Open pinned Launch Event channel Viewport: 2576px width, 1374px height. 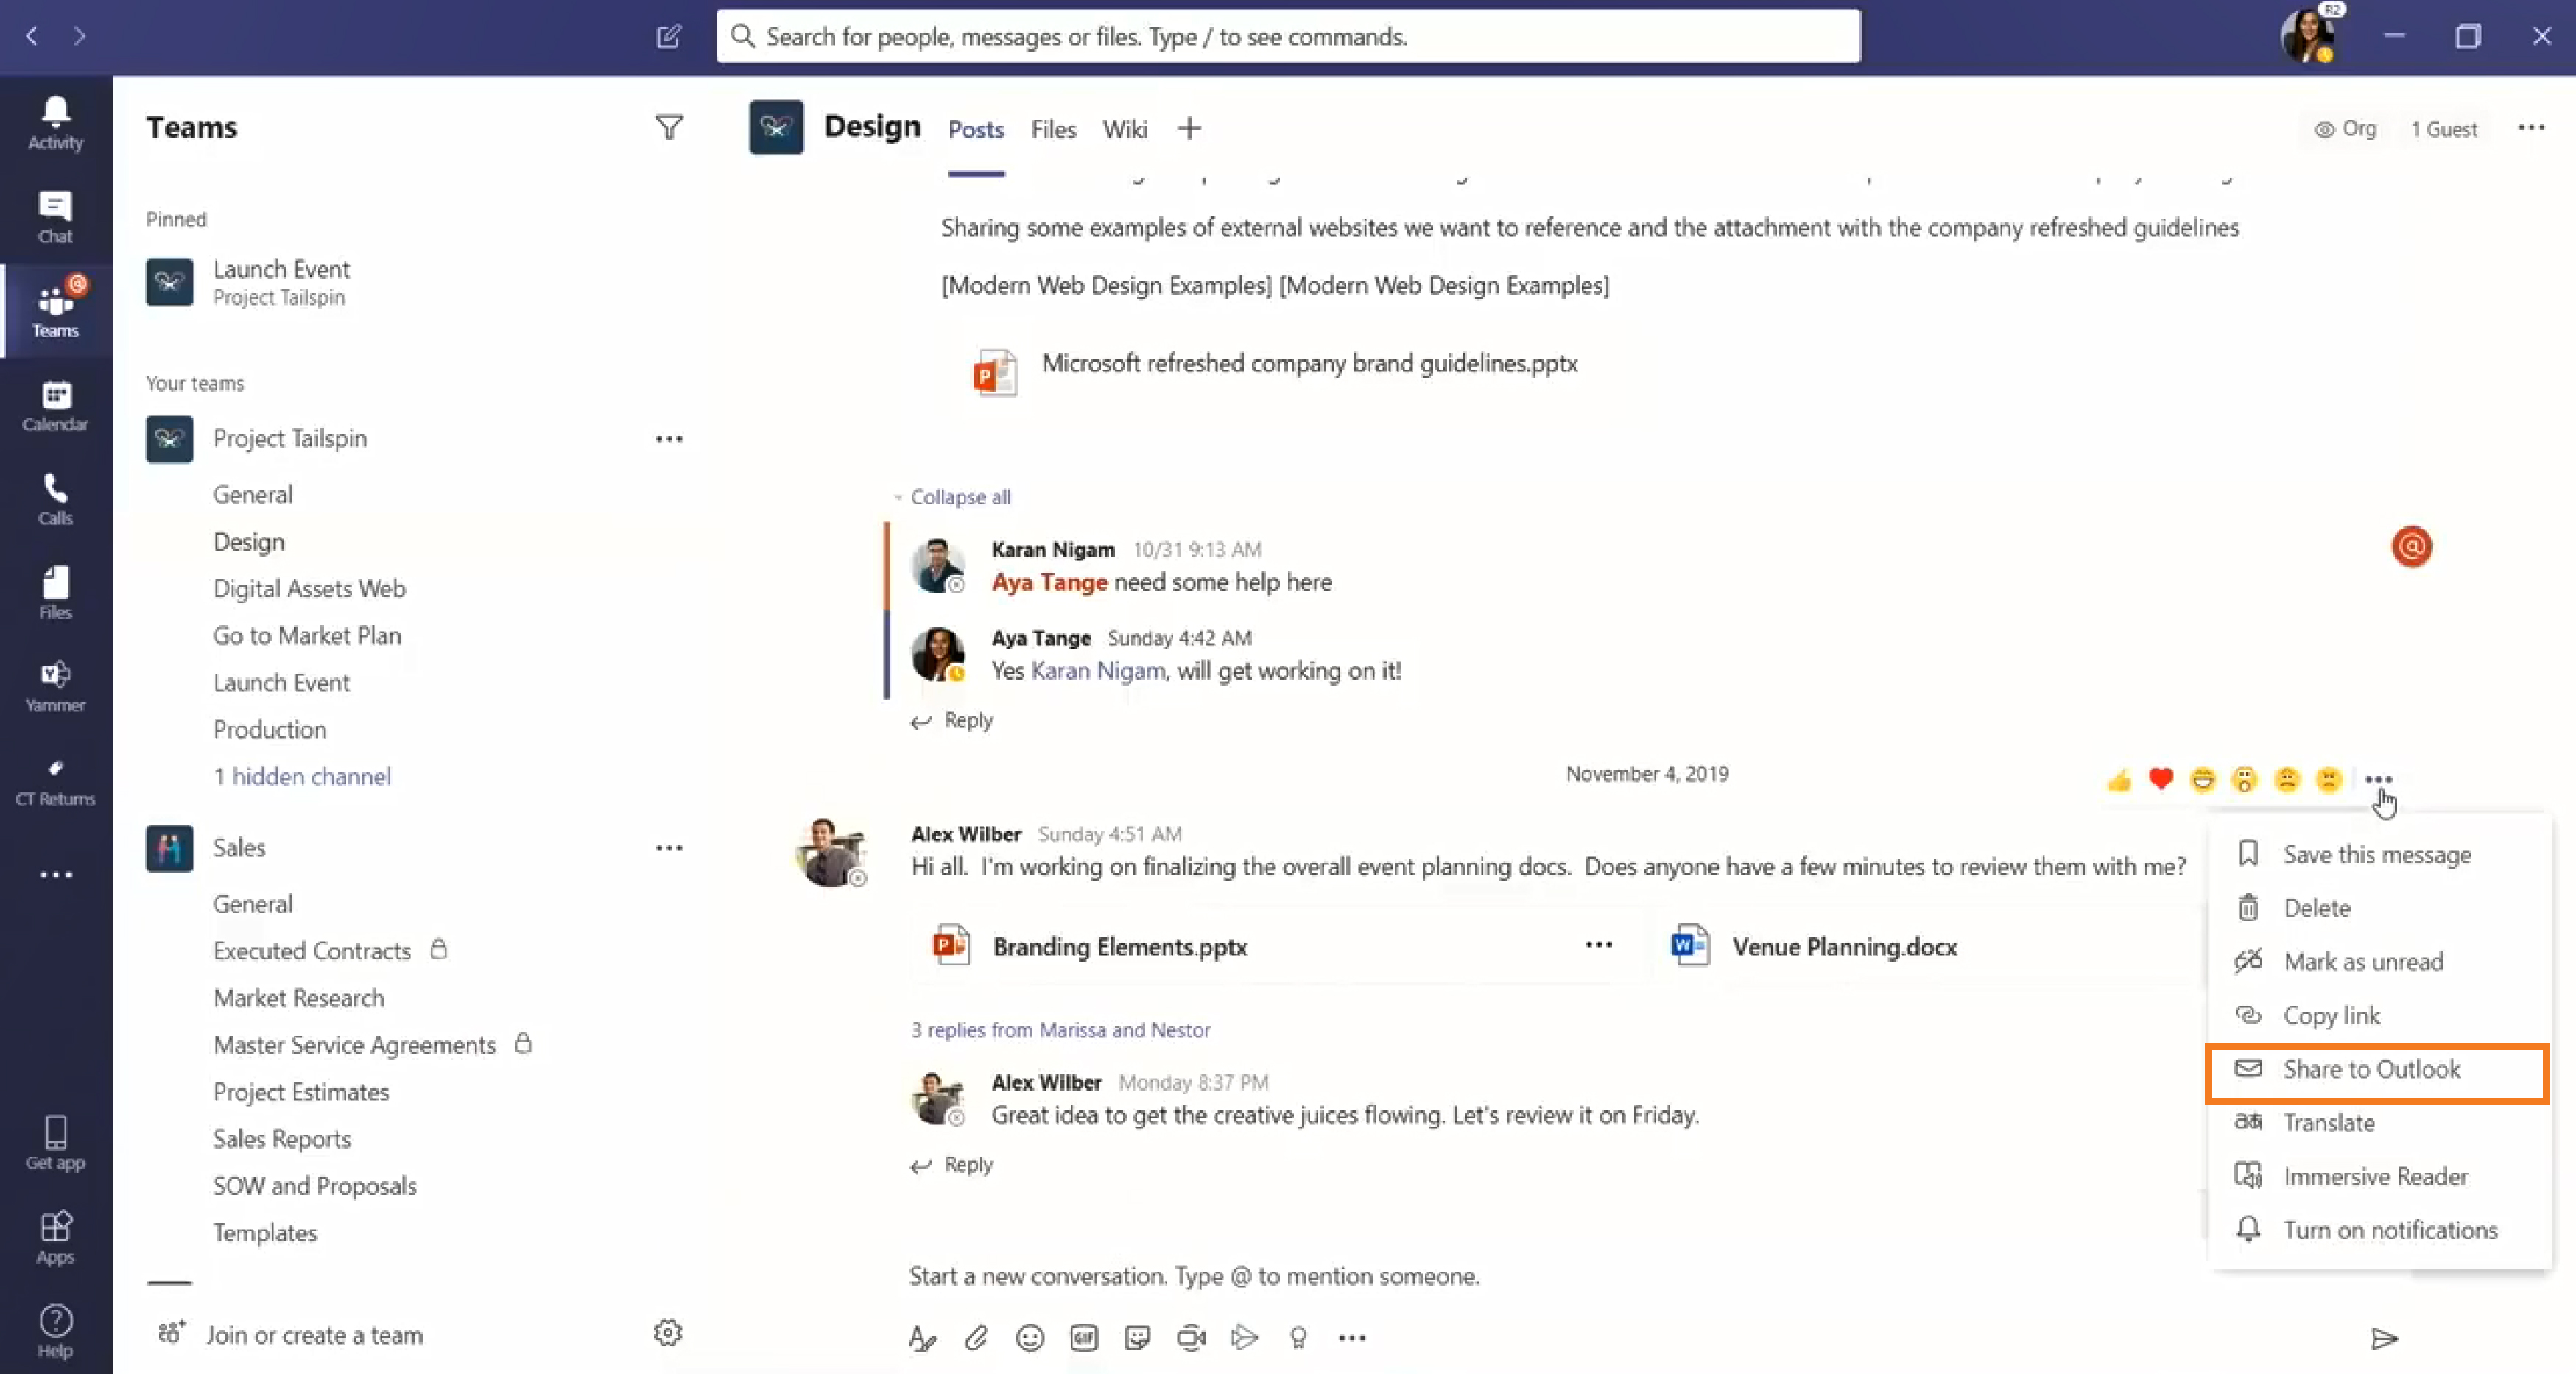[x=250, y=282]
